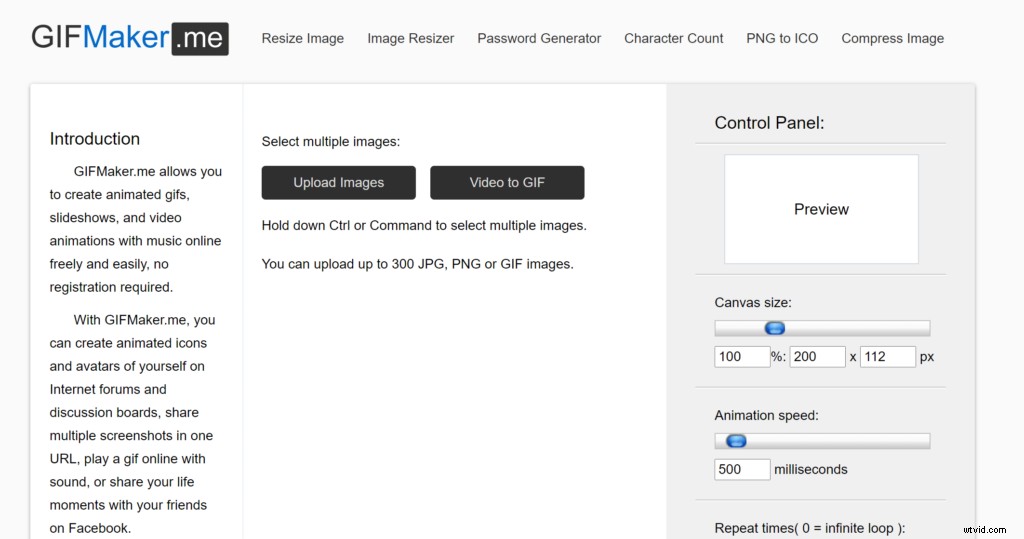Click the Introduction heading
Screen dimensions: 1024x539
point(95,139)
